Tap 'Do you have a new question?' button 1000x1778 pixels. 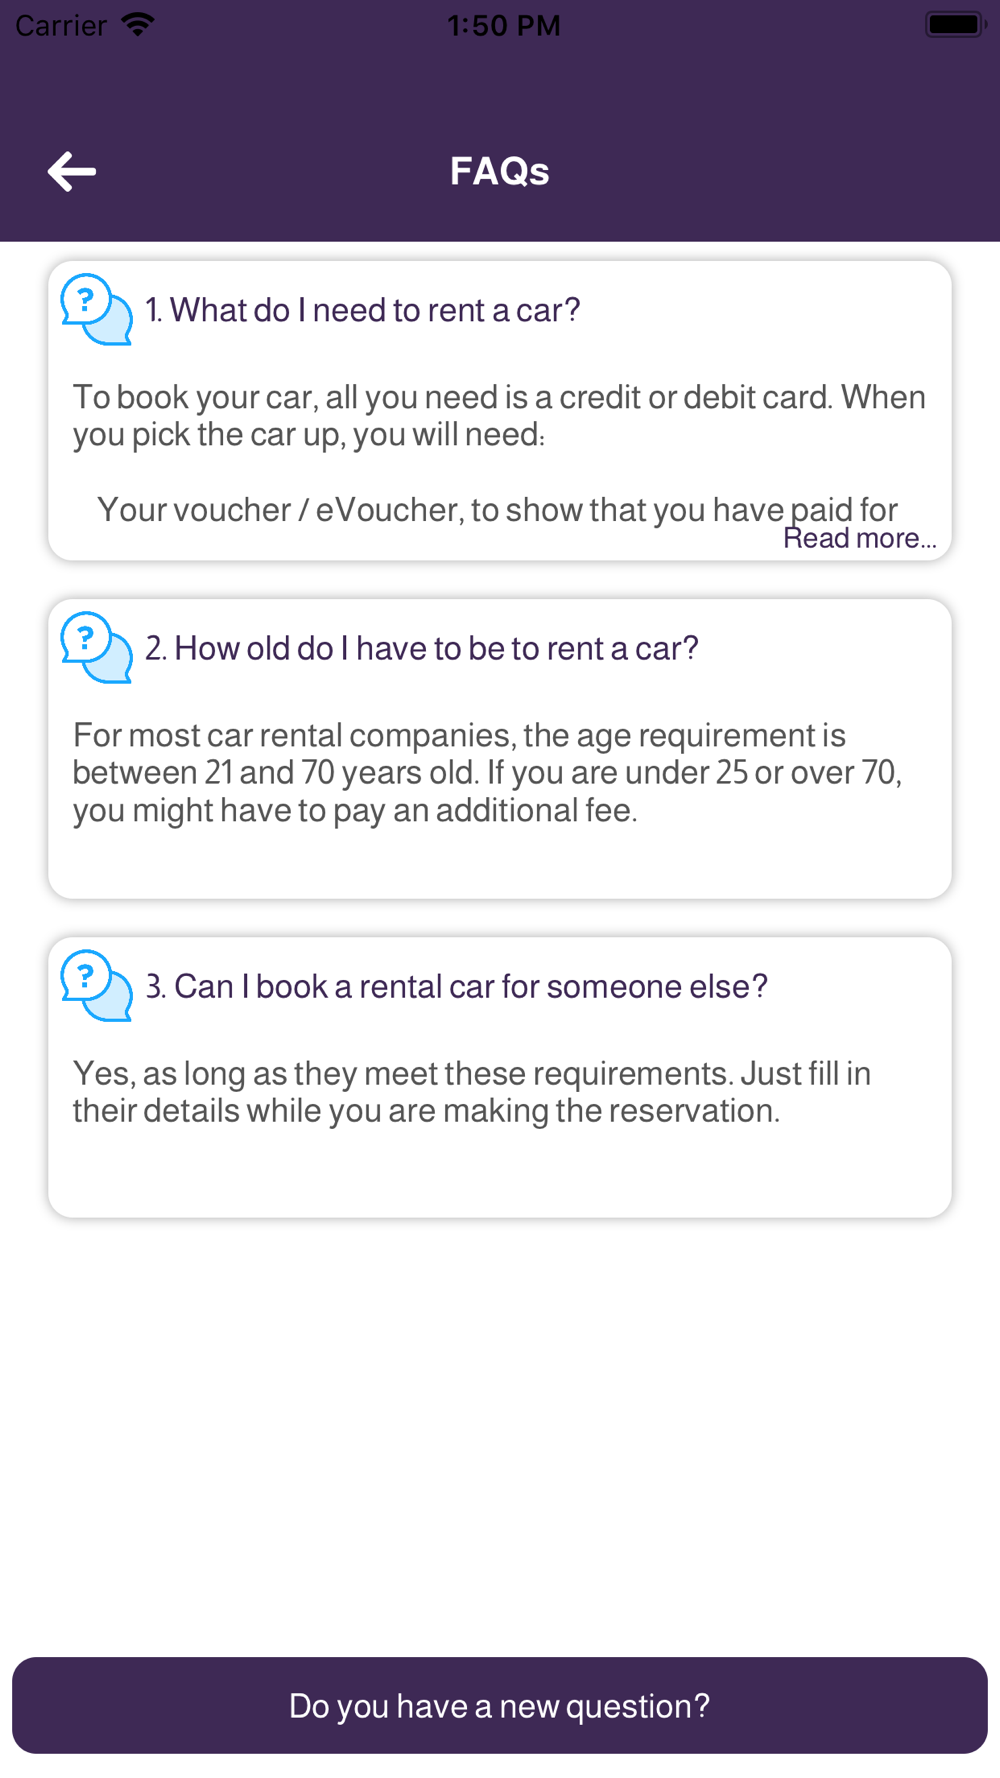point(500,1705)
